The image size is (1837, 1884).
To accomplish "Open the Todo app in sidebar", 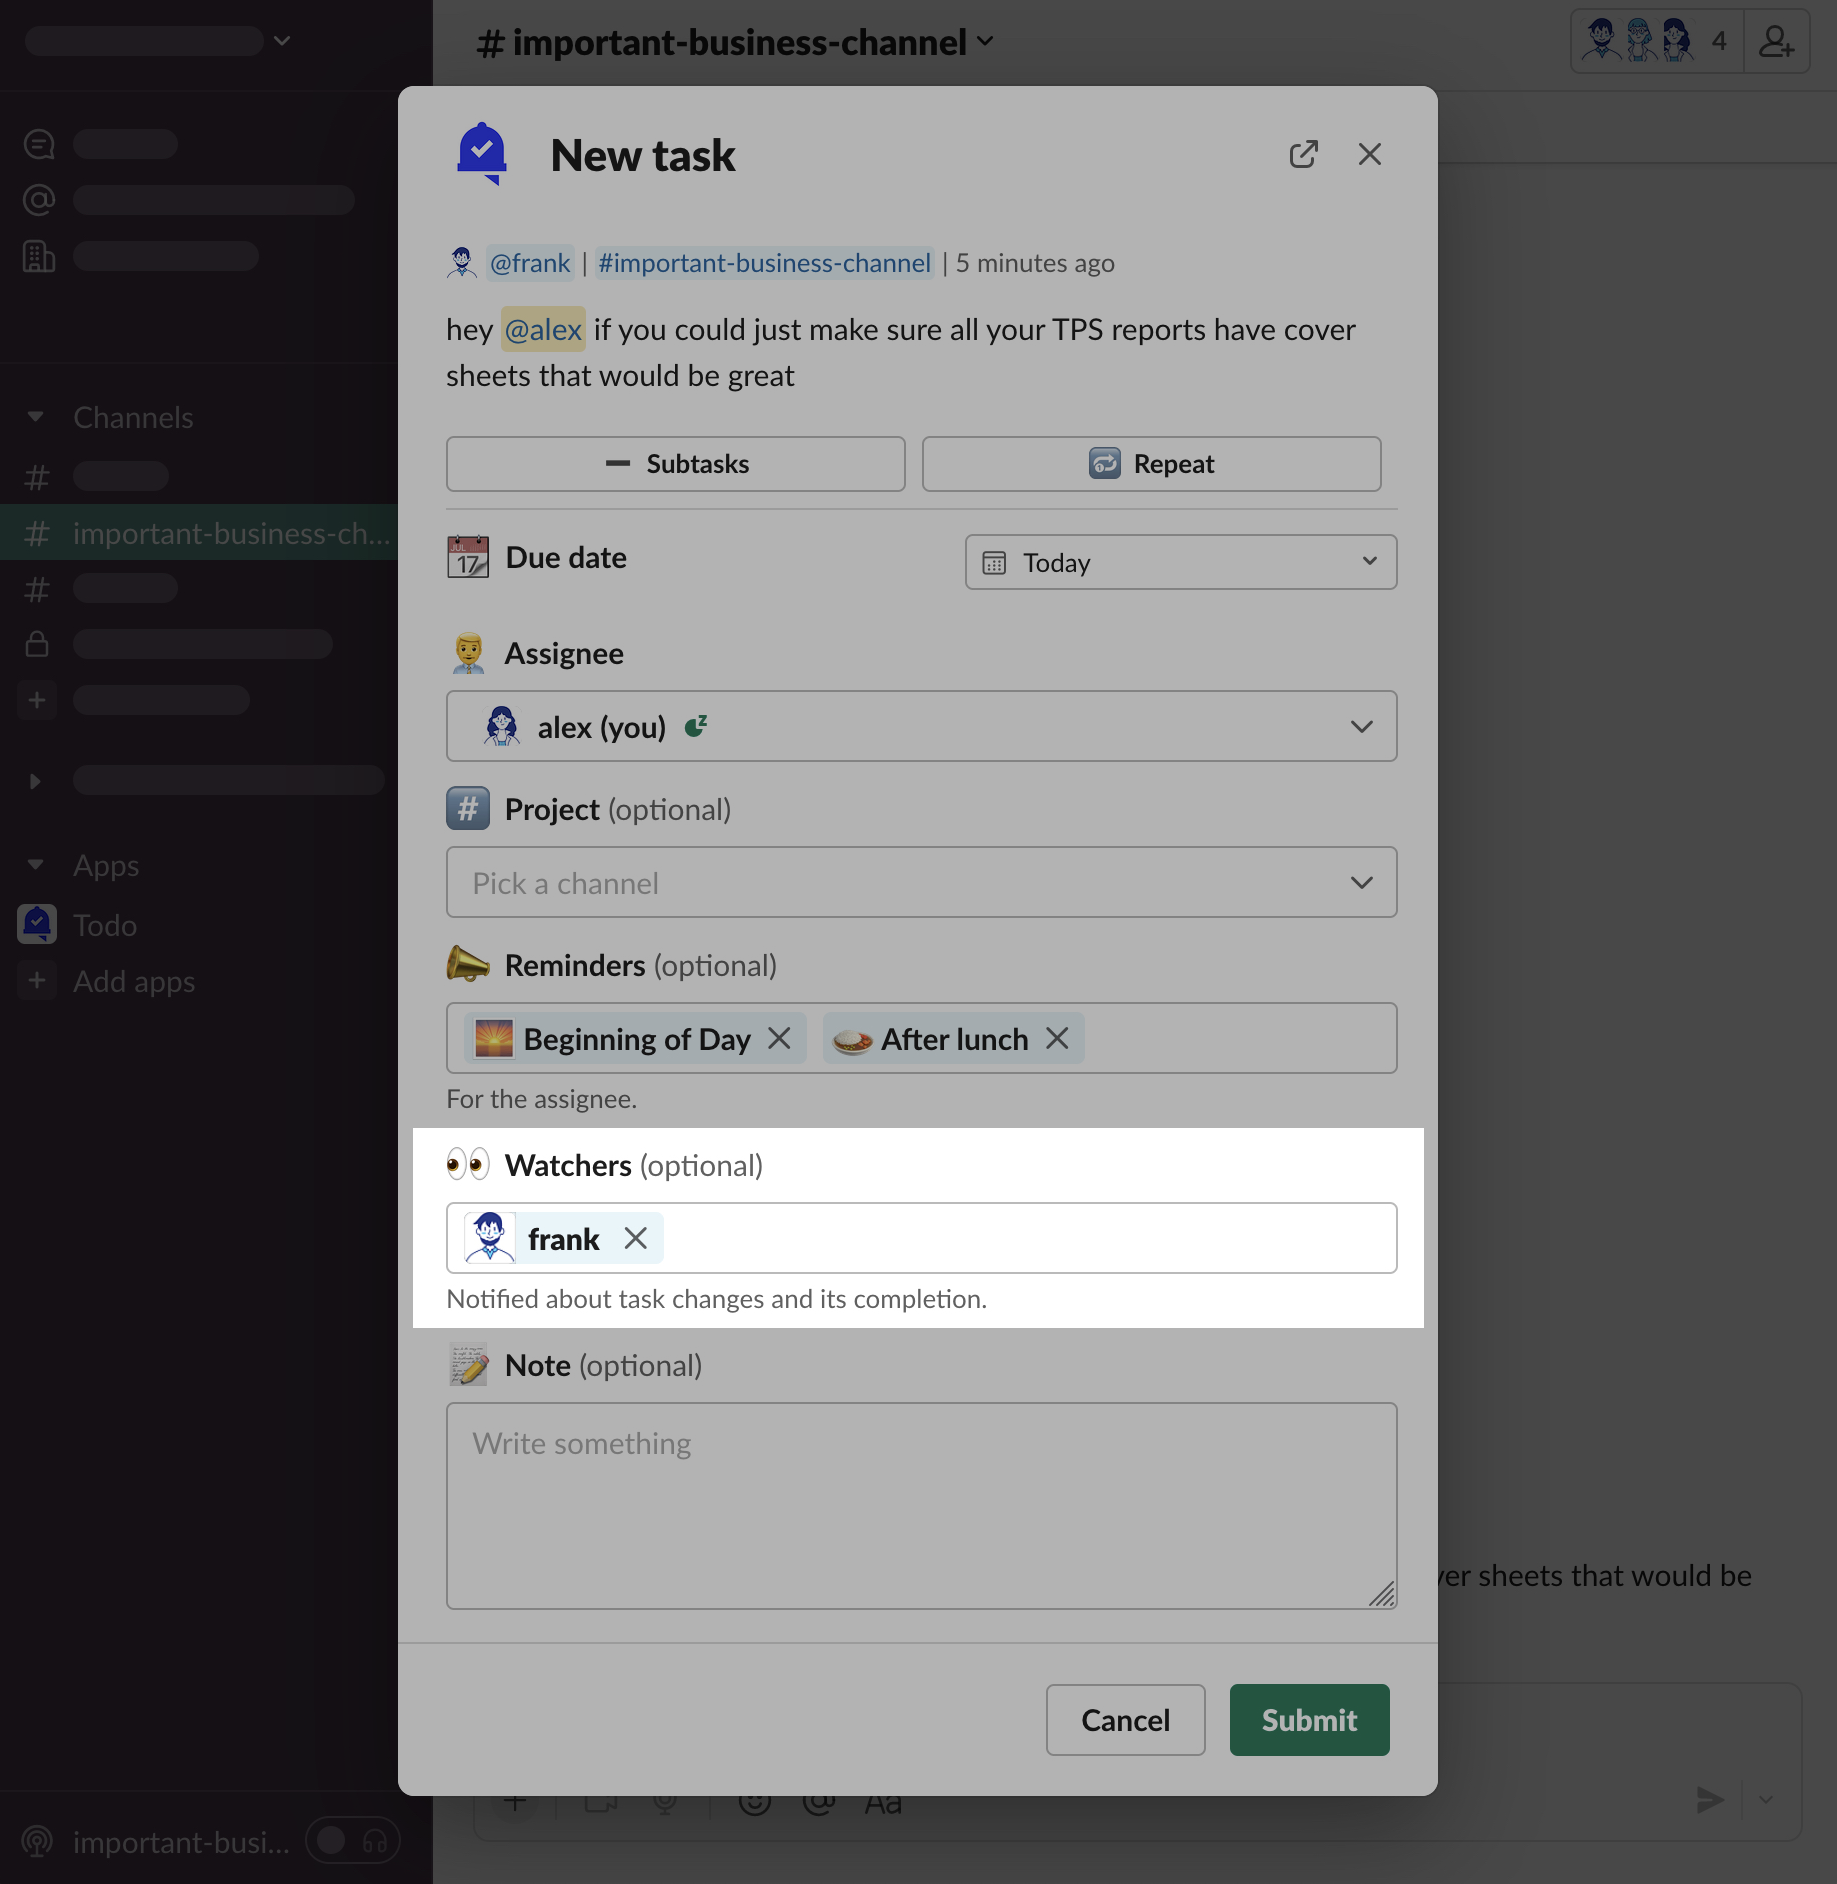I will (104, 925).
